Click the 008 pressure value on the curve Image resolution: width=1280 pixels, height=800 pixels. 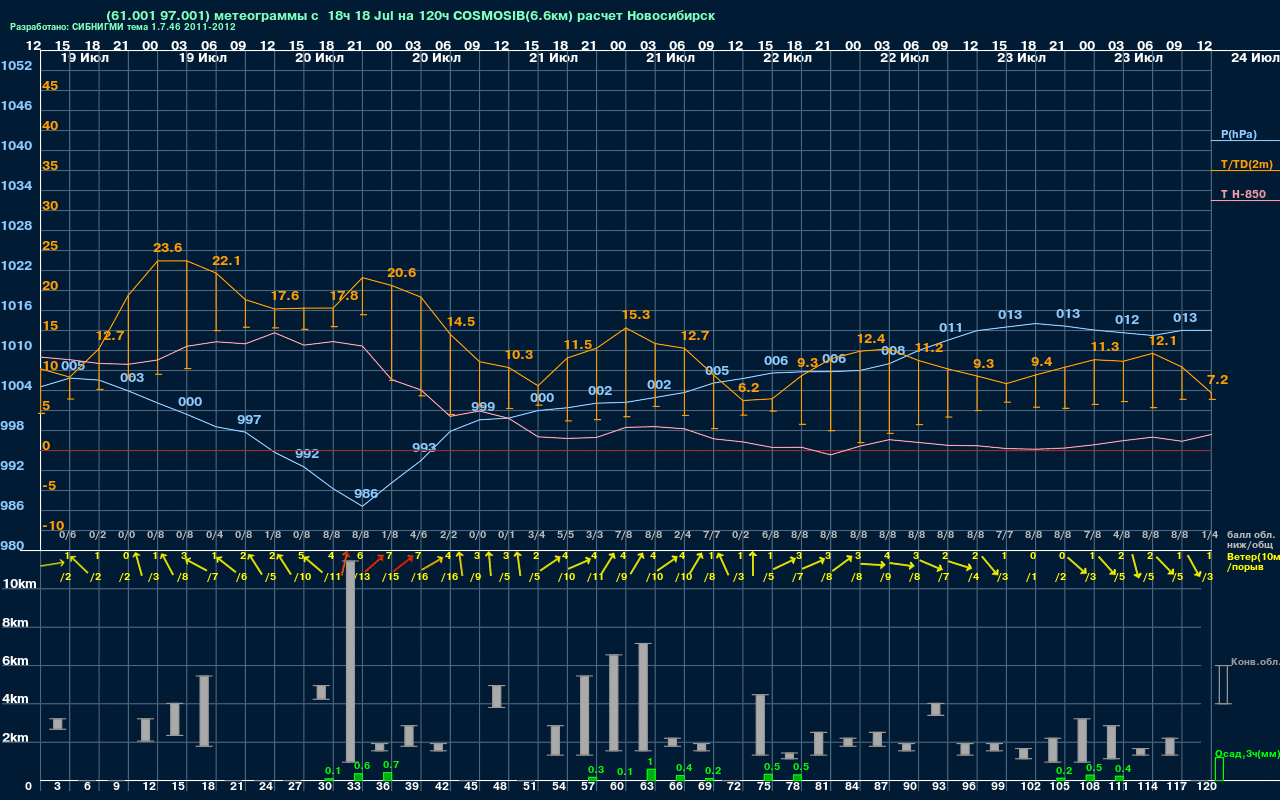[x=893, y=350]
